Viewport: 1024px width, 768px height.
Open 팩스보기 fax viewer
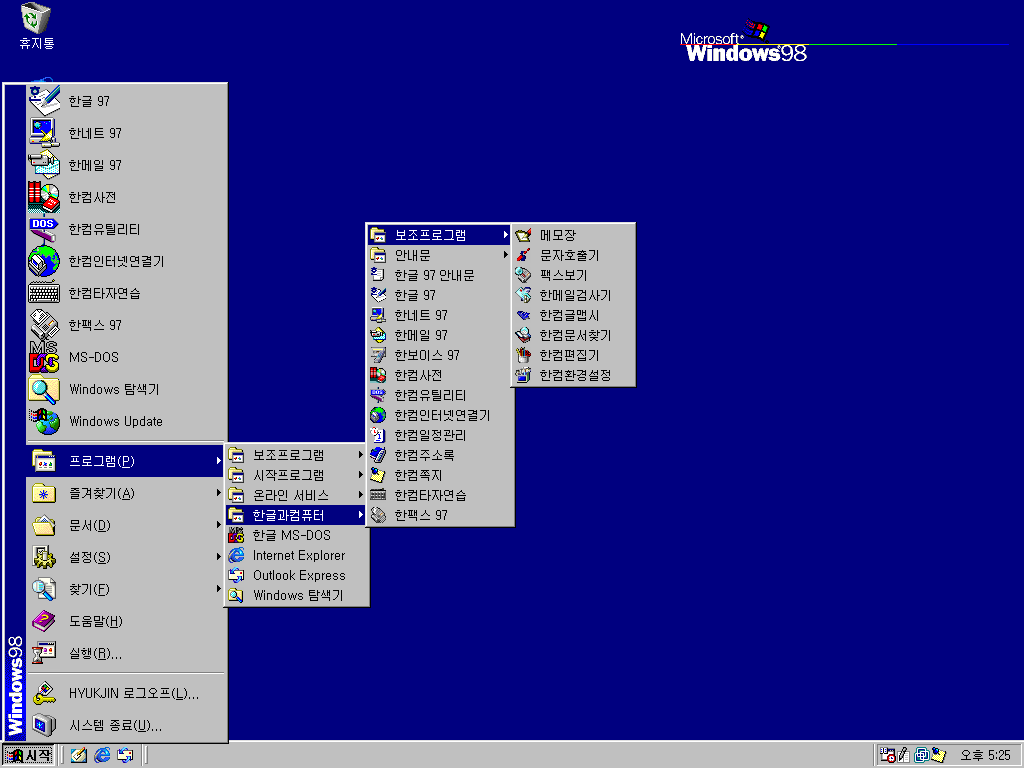(573, 275)
